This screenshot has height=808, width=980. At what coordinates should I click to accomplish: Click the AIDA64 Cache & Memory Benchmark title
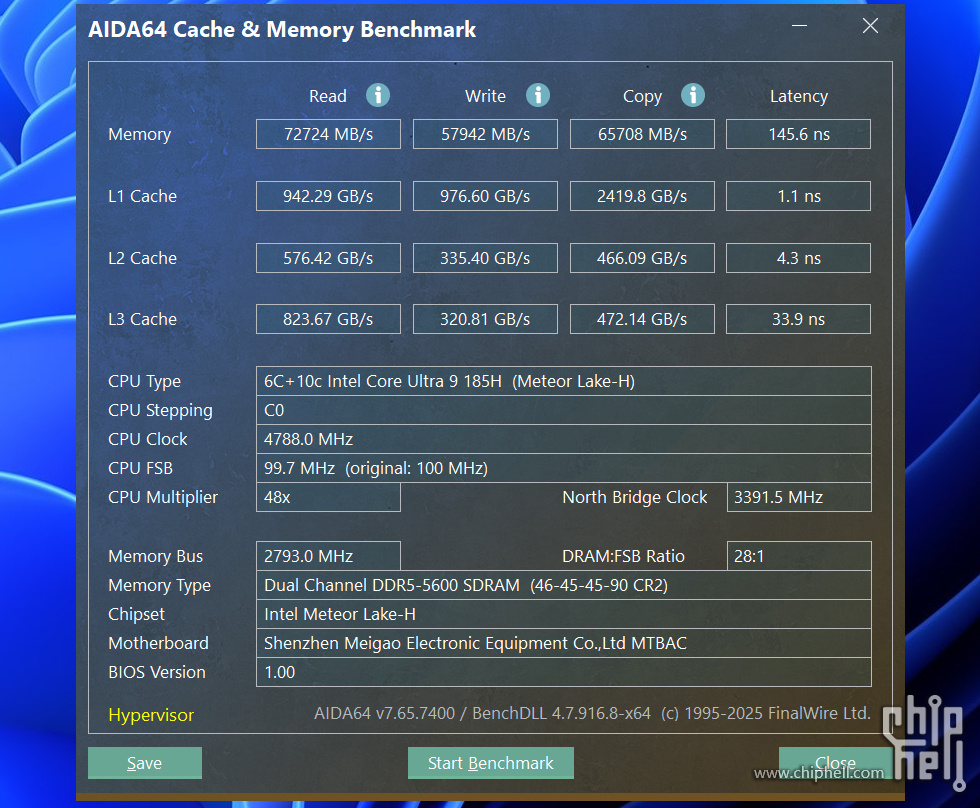(282, 29)
